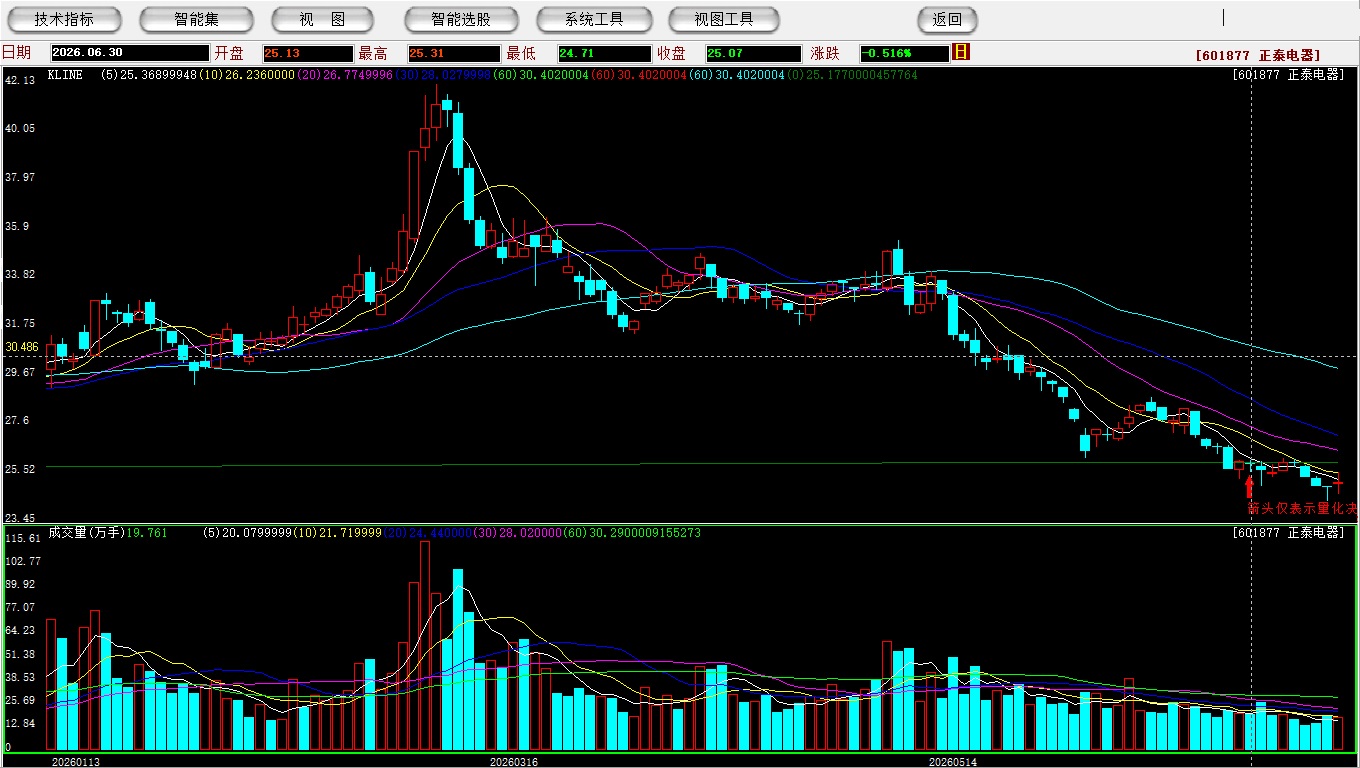Click the (5)20.0799999 volume average value
Screen dimensions: 1360x768
tap(245, 533)
